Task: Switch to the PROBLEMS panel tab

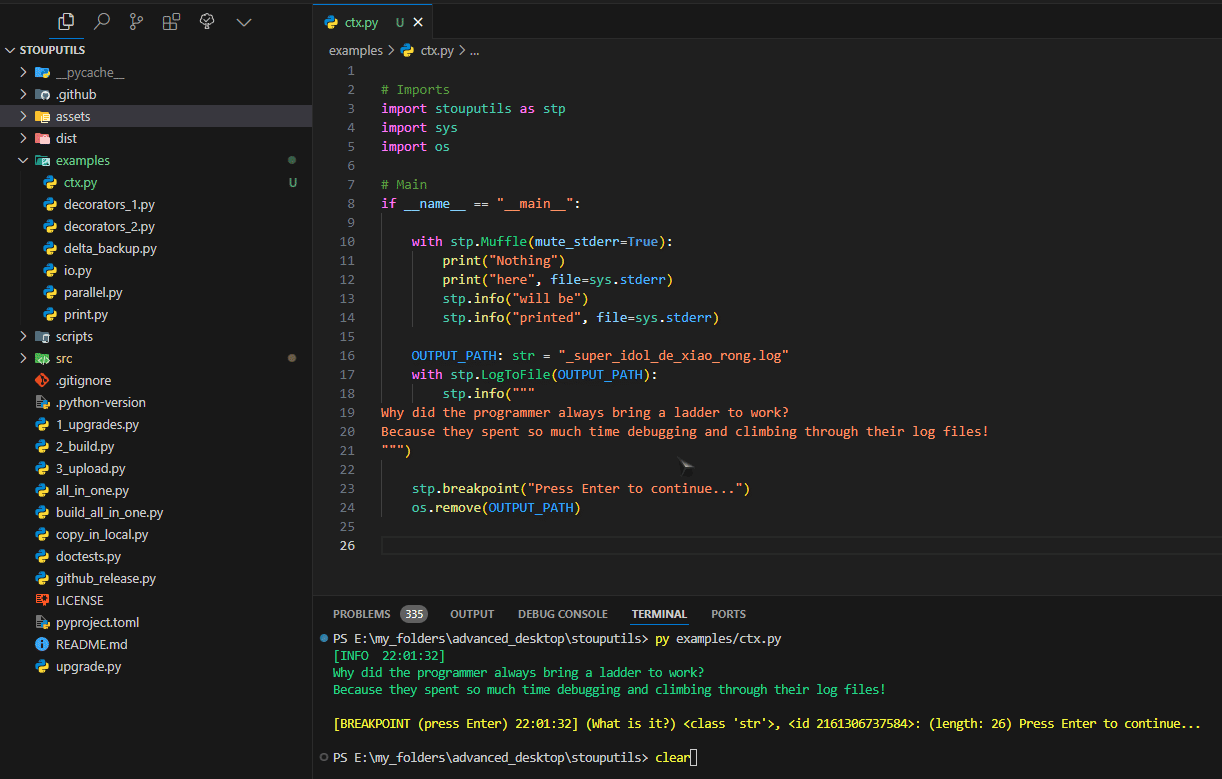Action: 362,614
